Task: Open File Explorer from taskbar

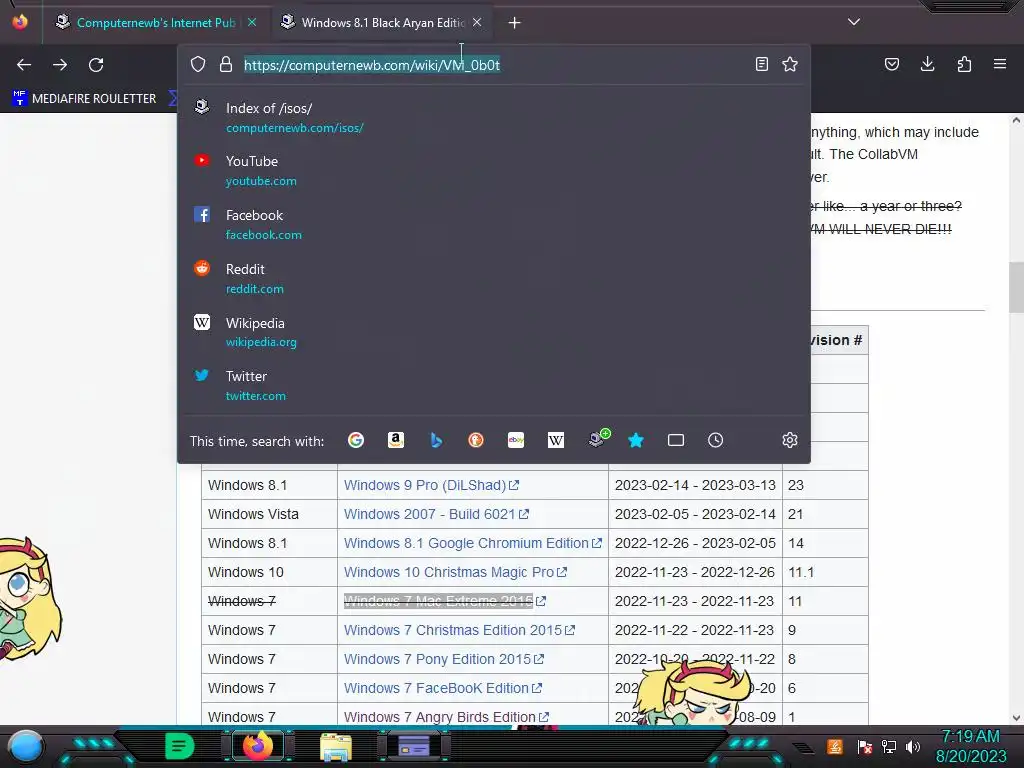Action: (336, 747)
